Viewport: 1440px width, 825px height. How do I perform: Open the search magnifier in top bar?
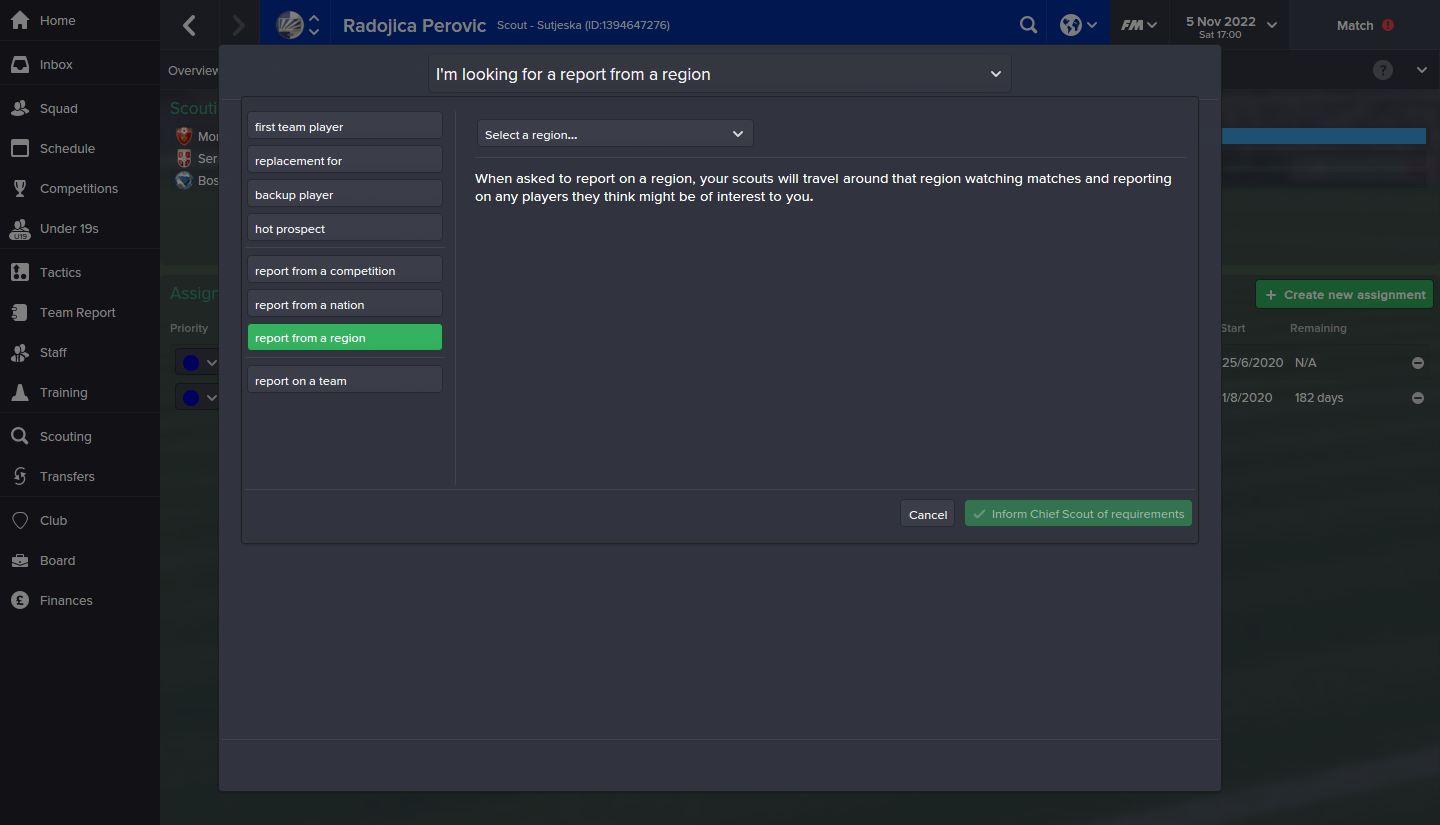[x=1028, y=25]
